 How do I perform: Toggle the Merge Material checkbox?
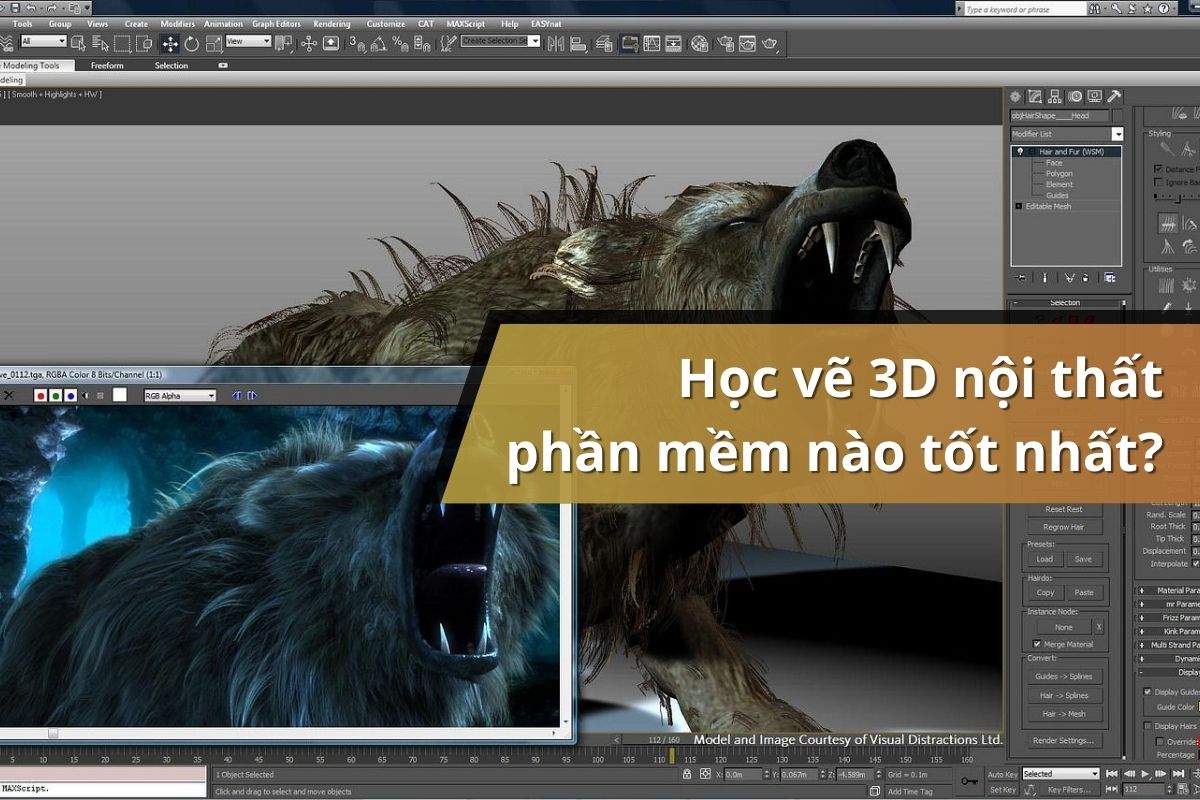(x=1037, y=644)
